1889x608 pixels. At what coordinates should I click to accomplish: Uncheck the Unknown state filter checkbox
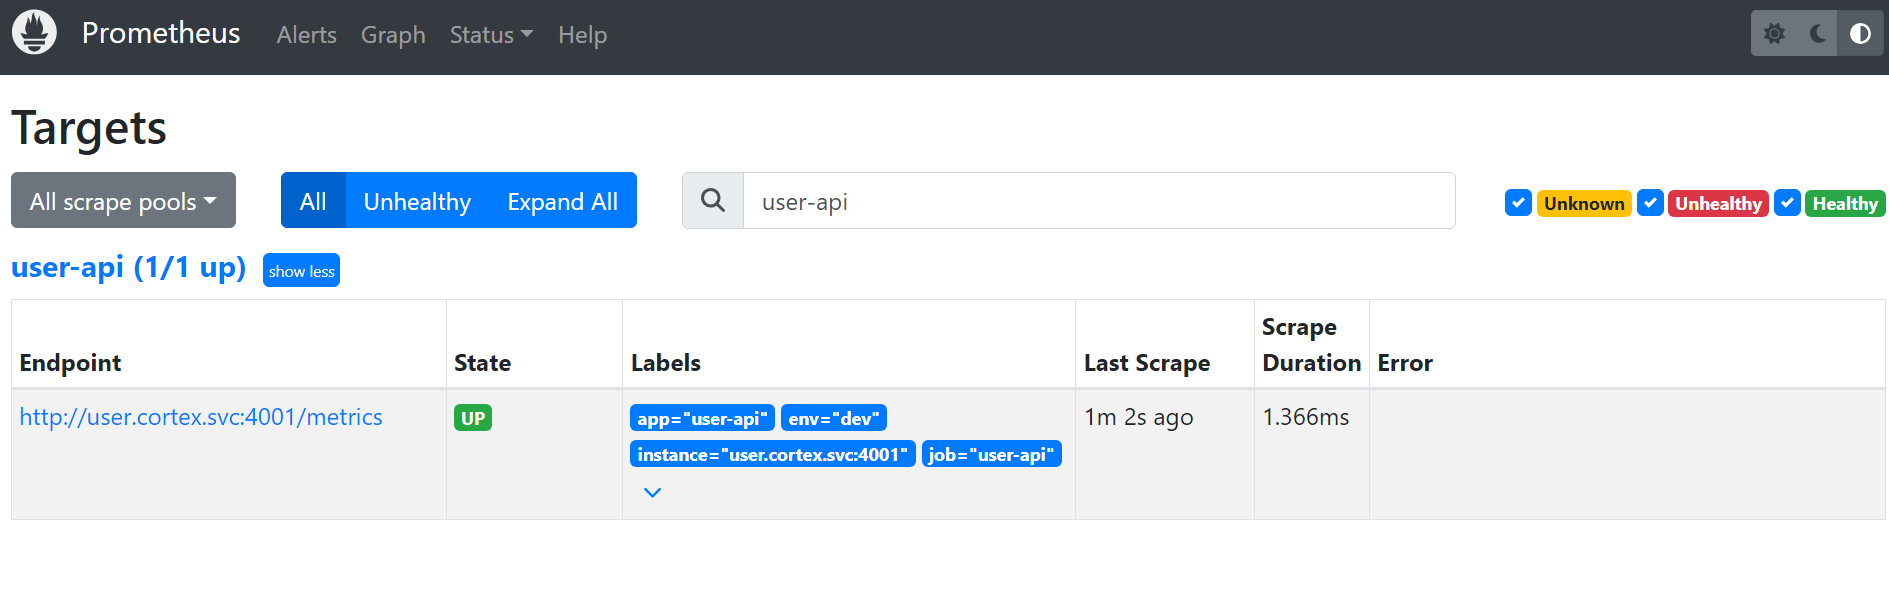click(x=1518, y=203)
